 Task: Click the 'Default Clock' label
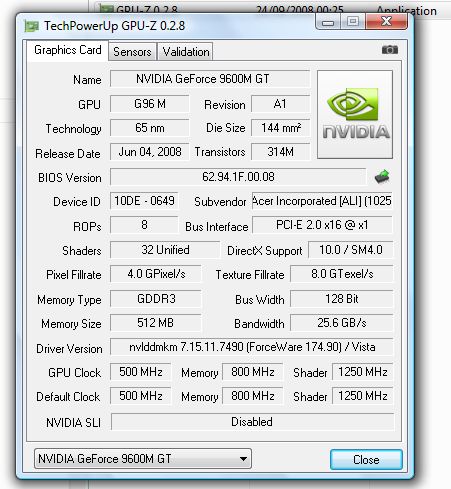coord(68,397)
